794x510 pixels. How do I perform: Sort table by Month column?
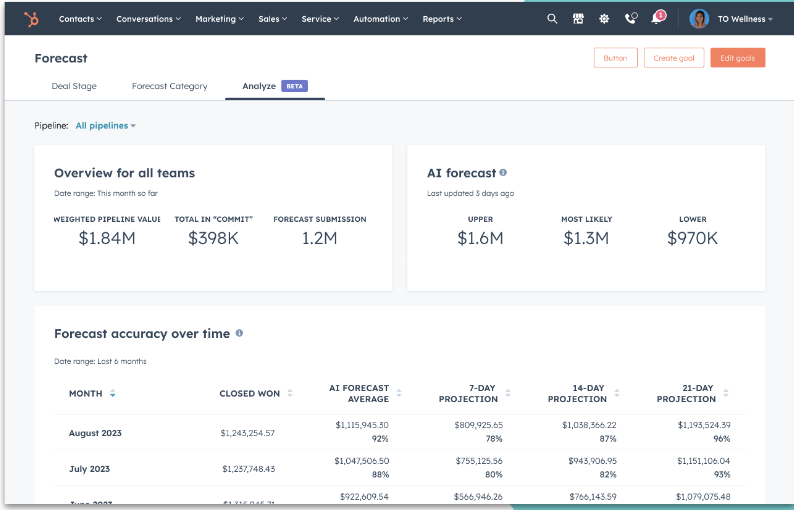click(113, 394)
